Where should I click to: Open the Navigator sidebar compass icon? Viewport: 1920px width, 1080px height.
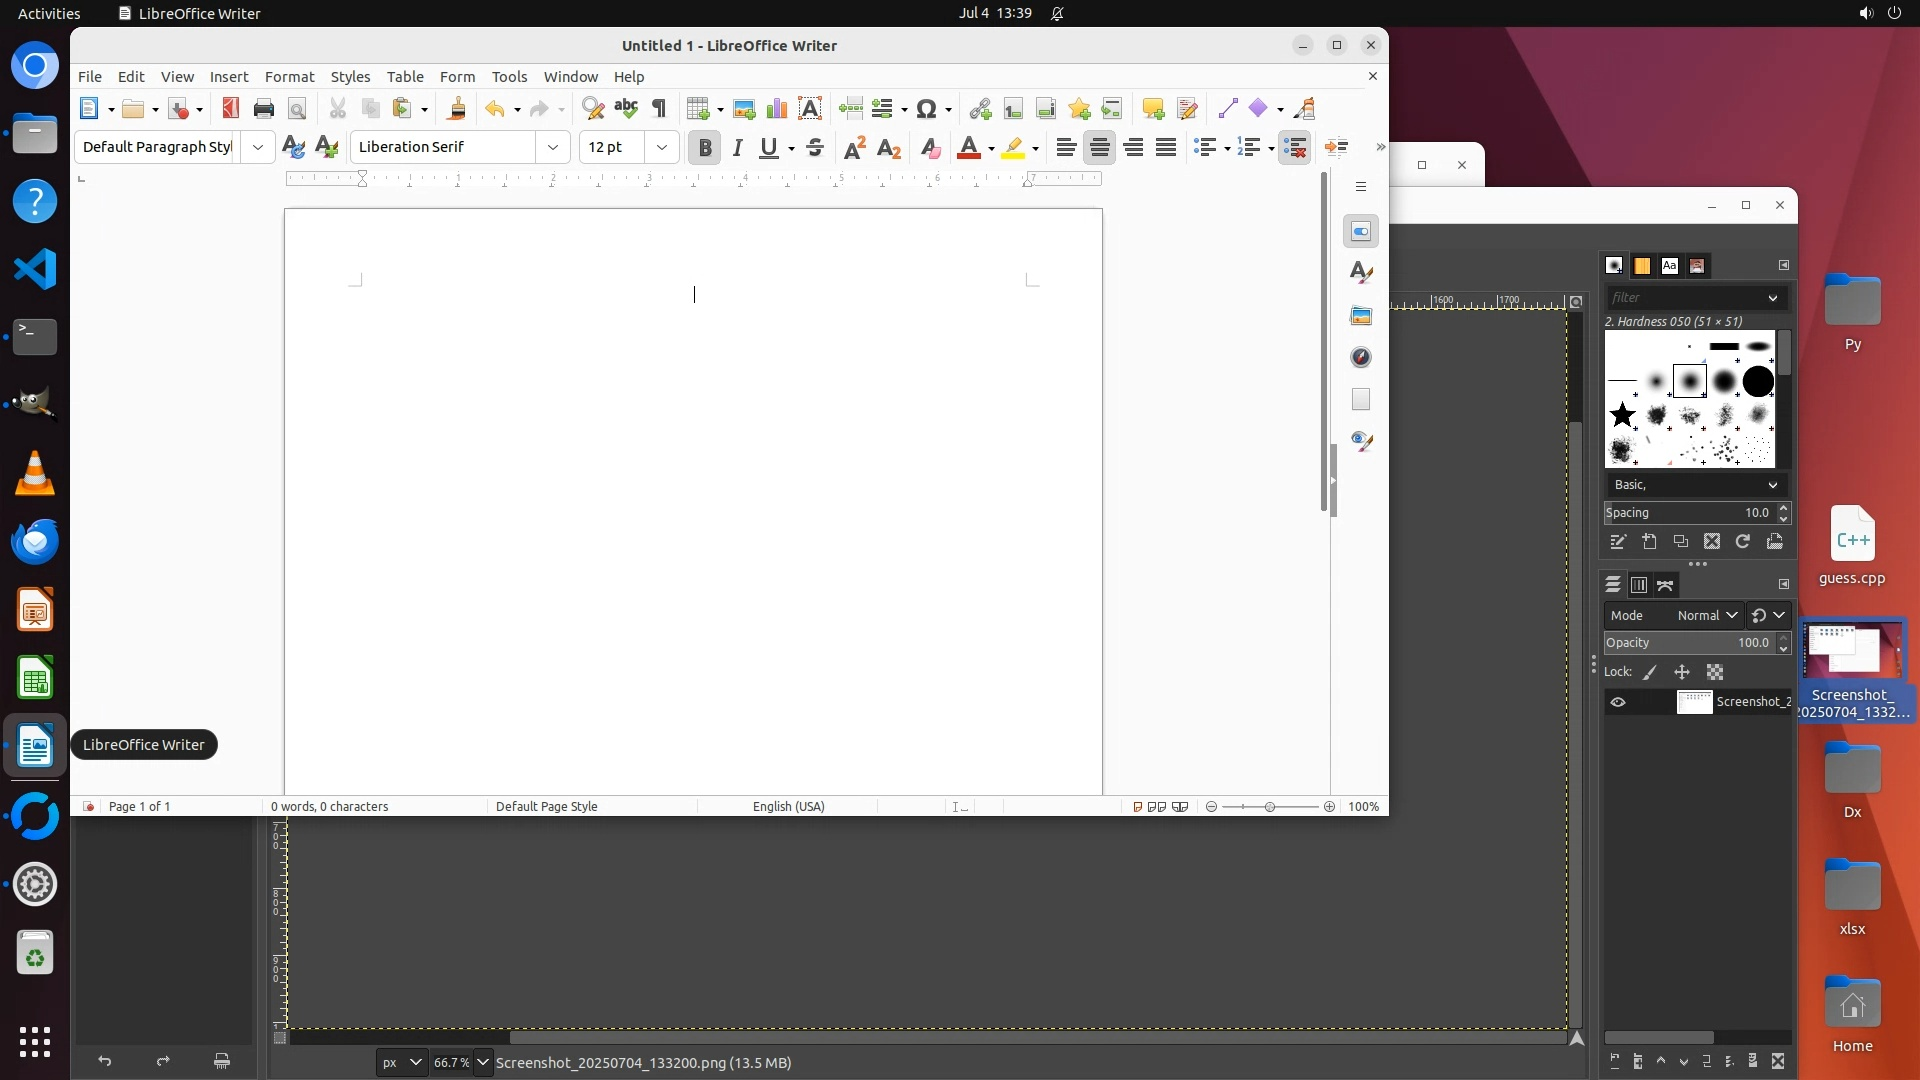1360,357
